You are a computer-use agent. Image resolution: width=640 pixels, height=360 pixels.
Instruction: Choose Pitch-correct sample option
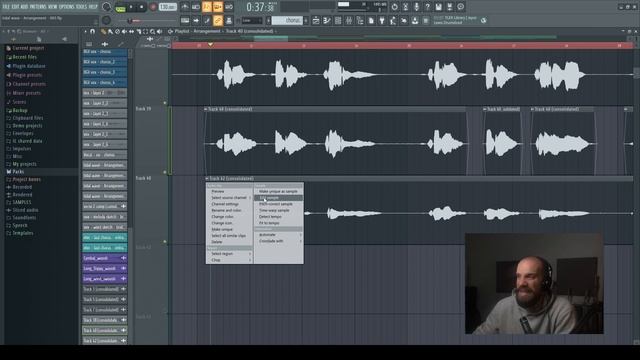point(278,204)
